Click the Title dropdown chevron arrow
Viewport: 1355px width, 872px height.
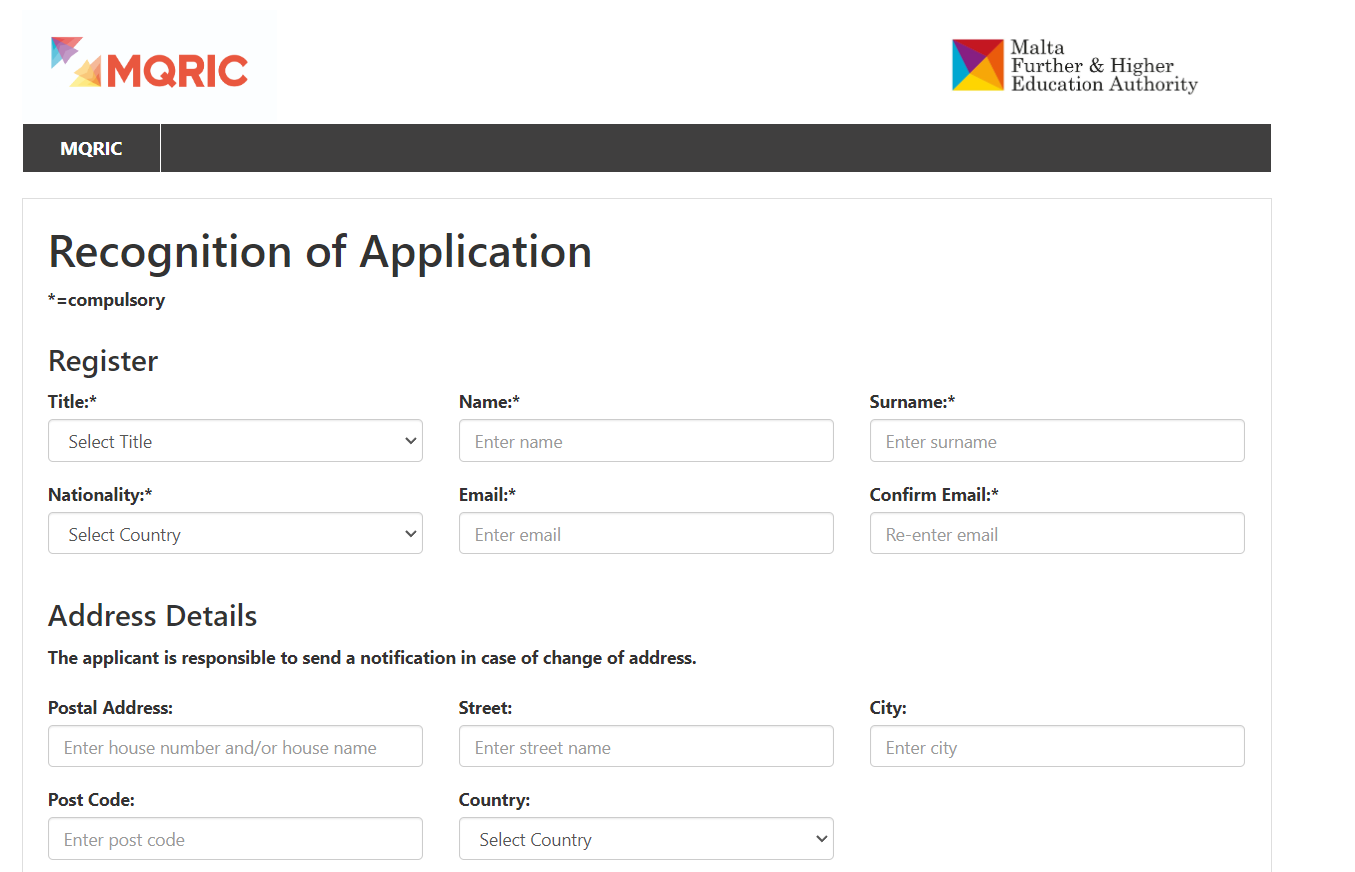(410, 441)
